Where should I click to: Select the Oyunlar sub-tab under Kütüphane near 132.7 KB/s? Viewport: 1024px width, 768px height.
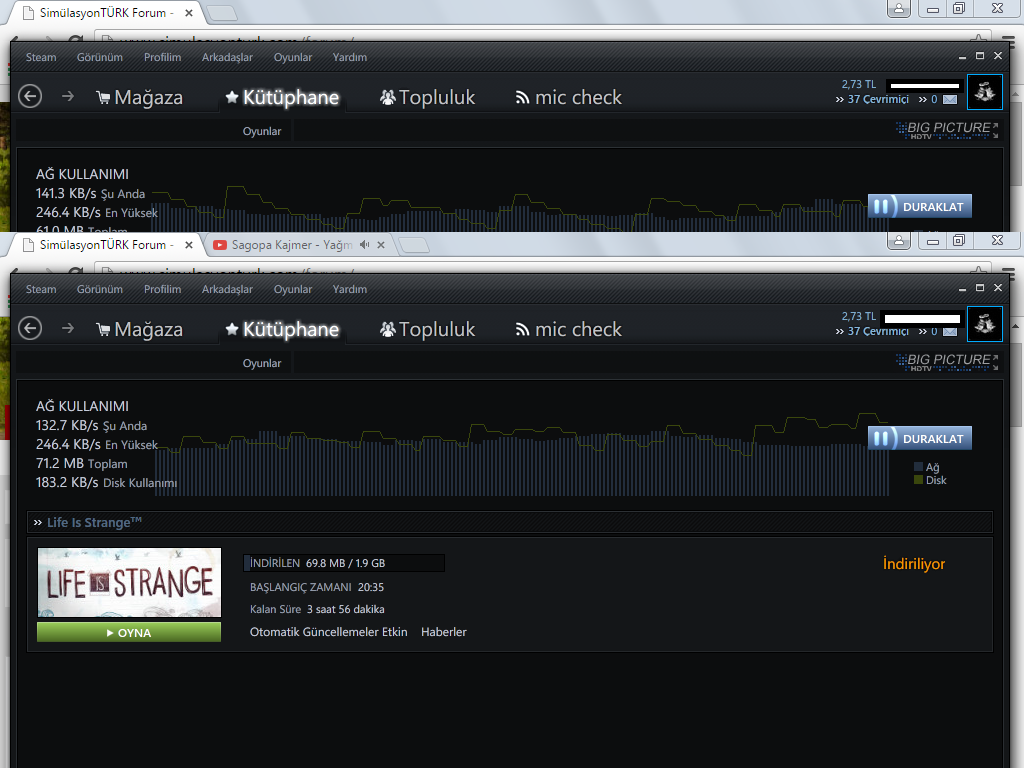click(x=262, y=363)
